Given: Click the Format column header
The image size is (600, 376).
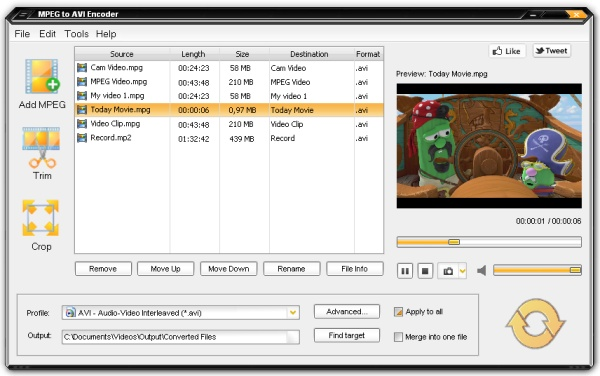Looking at the screenshot, I should [368, 54].
